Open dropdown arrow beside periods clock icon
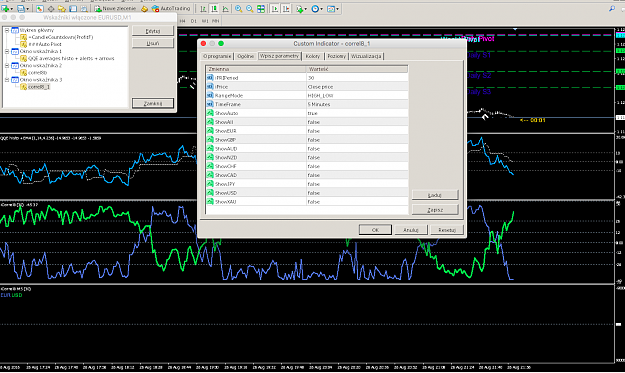The image size is (625, 373). click(322, 9)
